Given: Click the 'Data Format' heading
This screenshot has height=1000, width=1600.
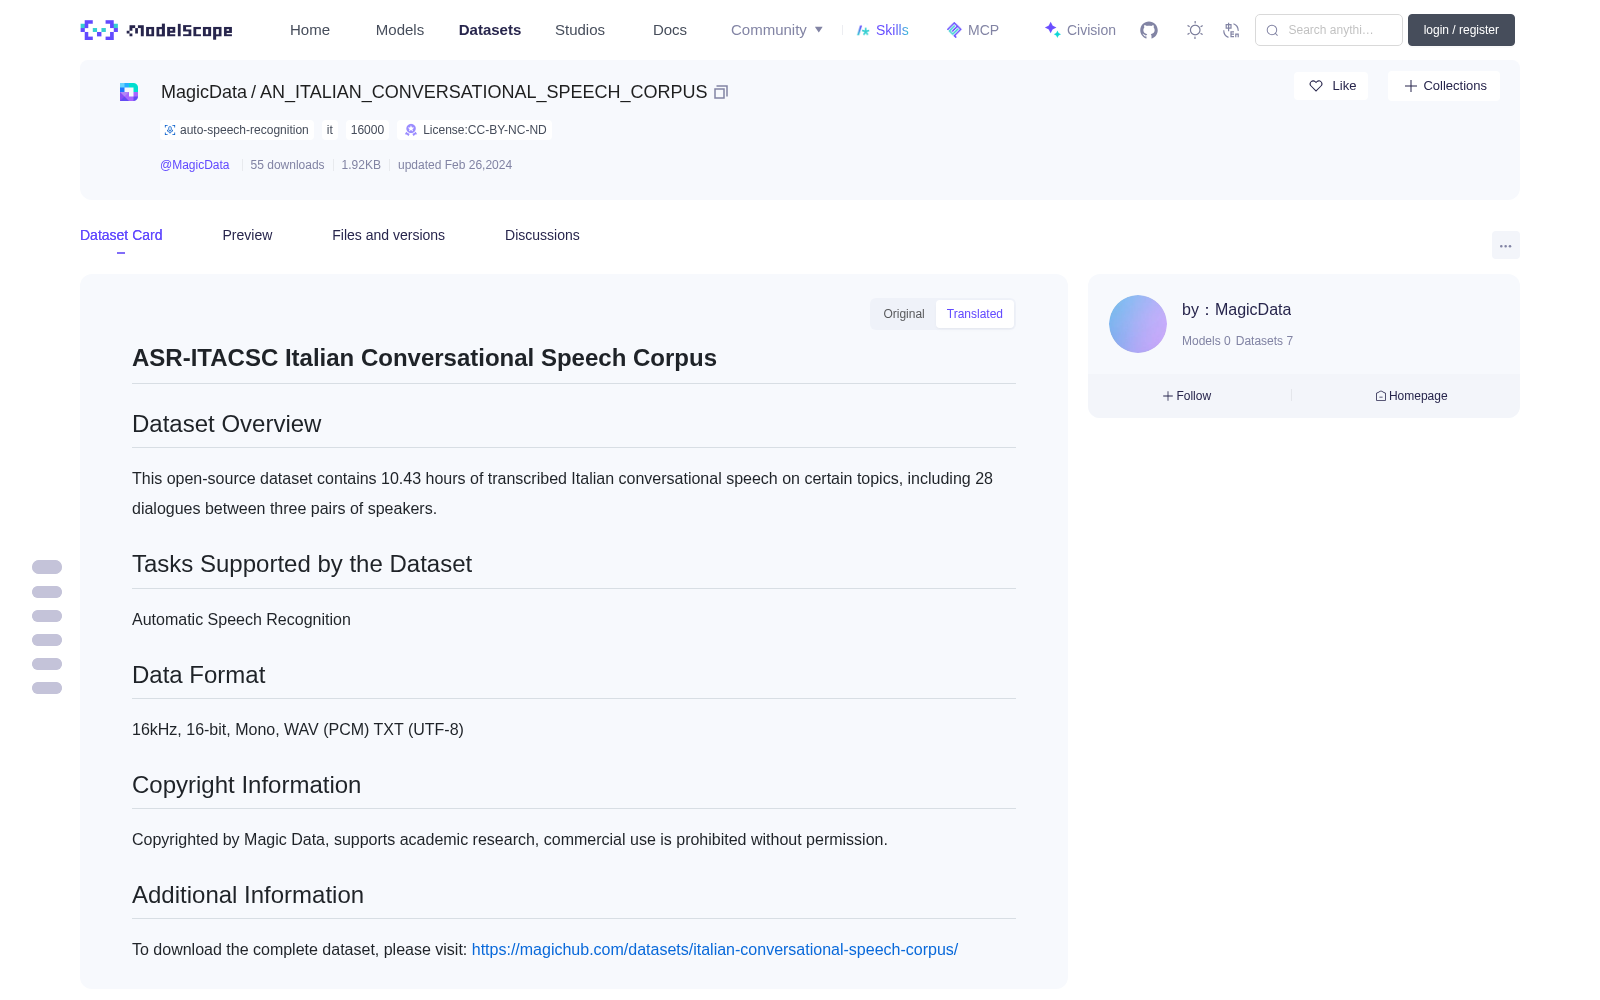Looking at the screenshot, I should 199,675.
